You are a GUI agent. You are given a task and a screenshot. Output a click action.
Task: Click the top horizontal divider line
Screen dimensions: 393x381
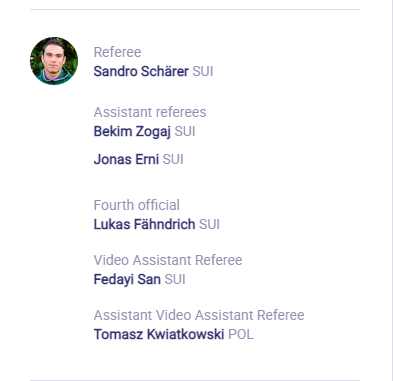click(x=195, y=9)
